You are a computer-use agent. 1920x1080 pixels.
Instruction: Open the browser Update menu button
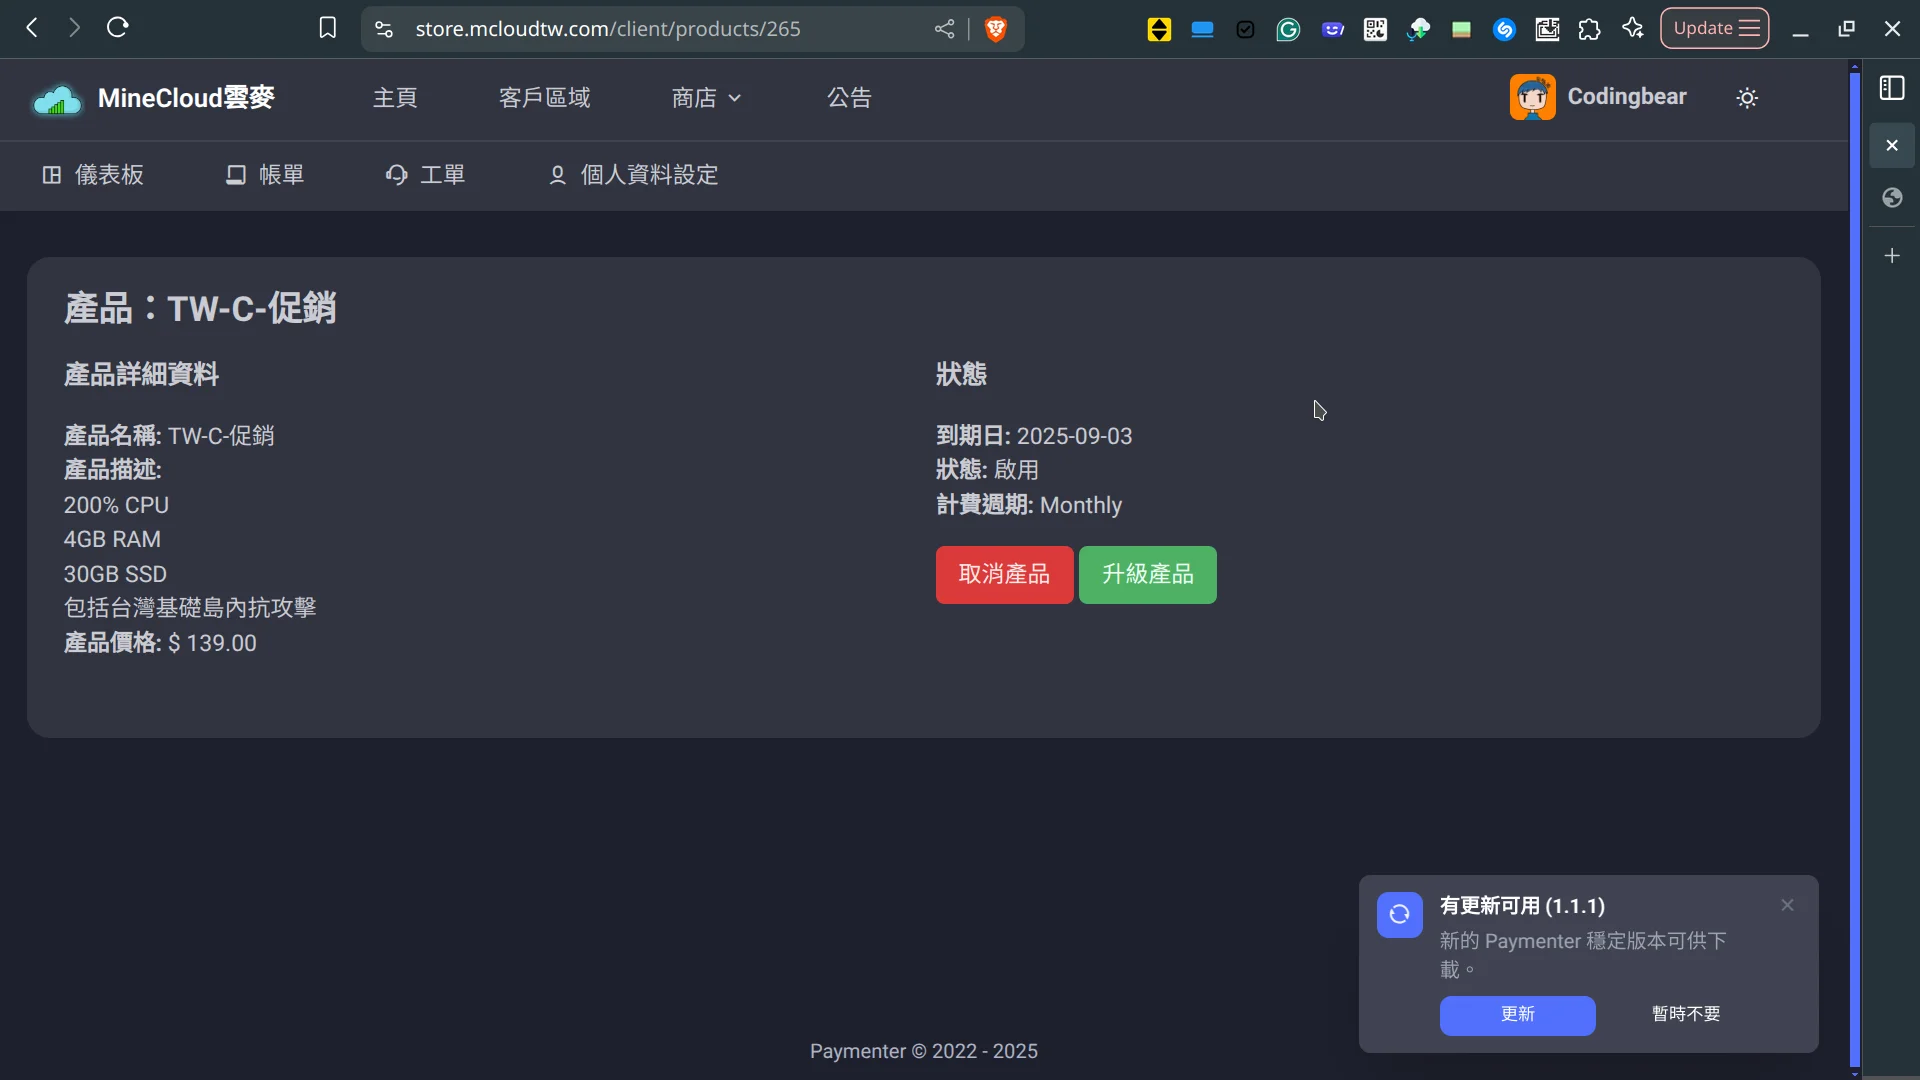tap(1714, 28)
